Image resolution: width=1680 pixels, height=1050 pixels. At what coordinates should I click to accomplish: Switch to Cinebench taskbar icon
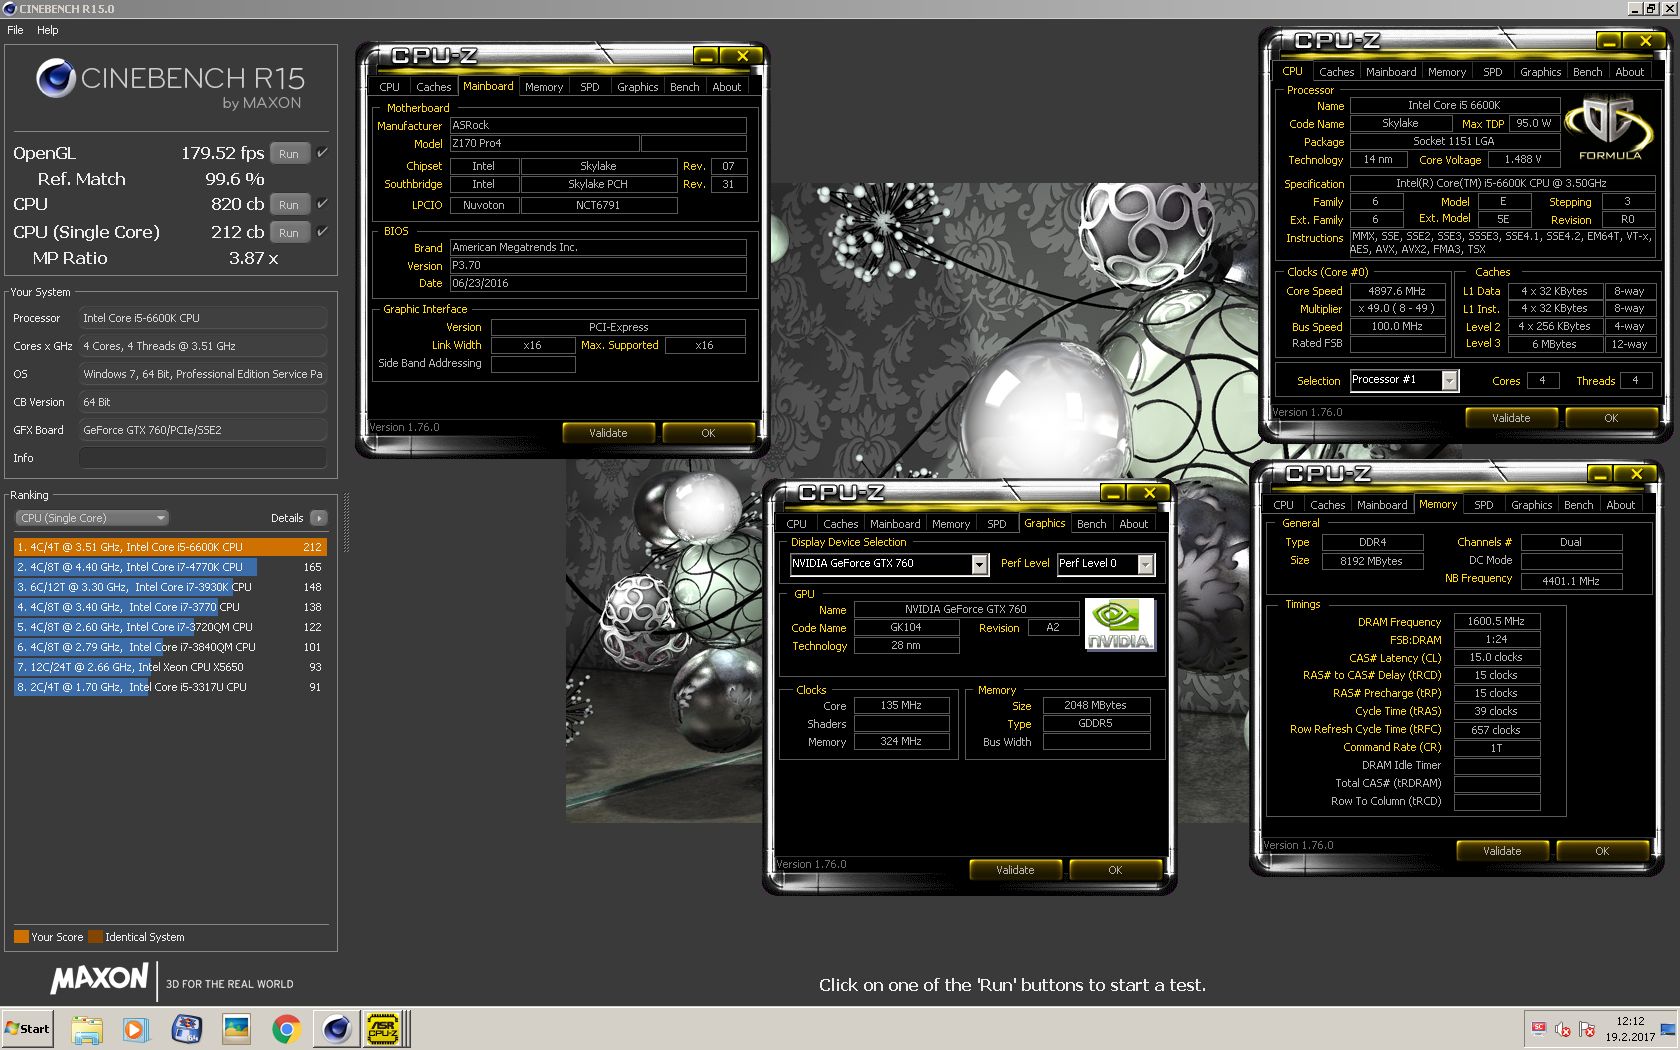coord(337,1029)
